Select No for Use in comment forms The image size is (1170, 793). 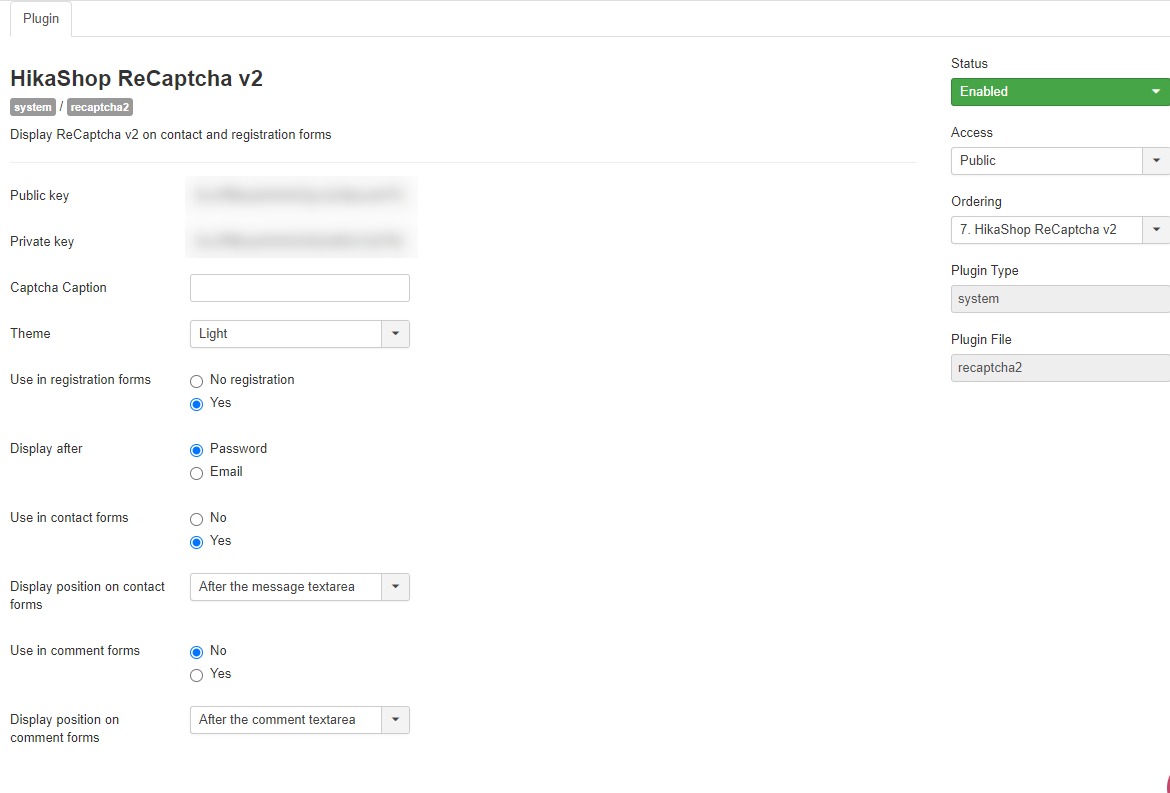pos(196,652)
